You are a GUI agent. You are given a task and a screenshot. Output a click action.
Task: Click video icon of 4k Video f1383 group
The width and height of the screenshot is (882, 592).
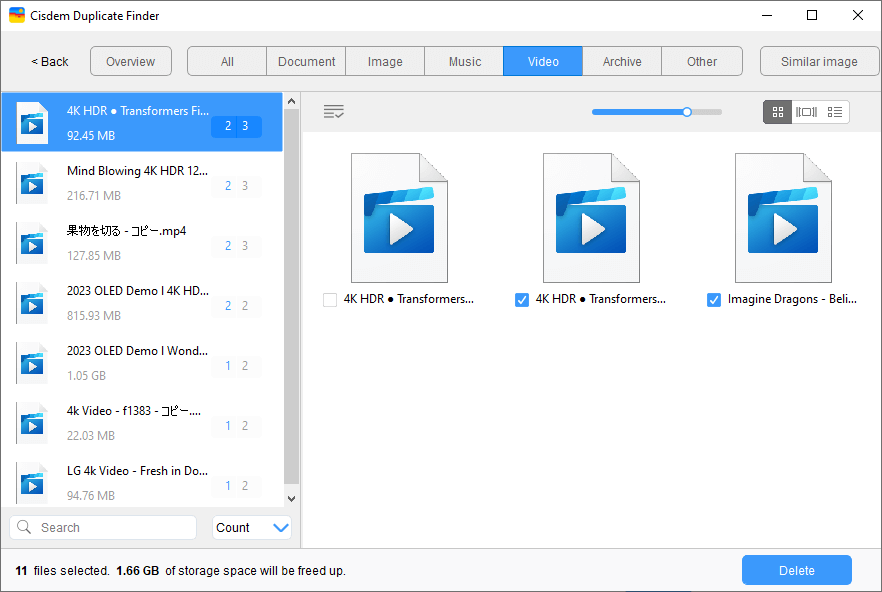click(32, 423)
